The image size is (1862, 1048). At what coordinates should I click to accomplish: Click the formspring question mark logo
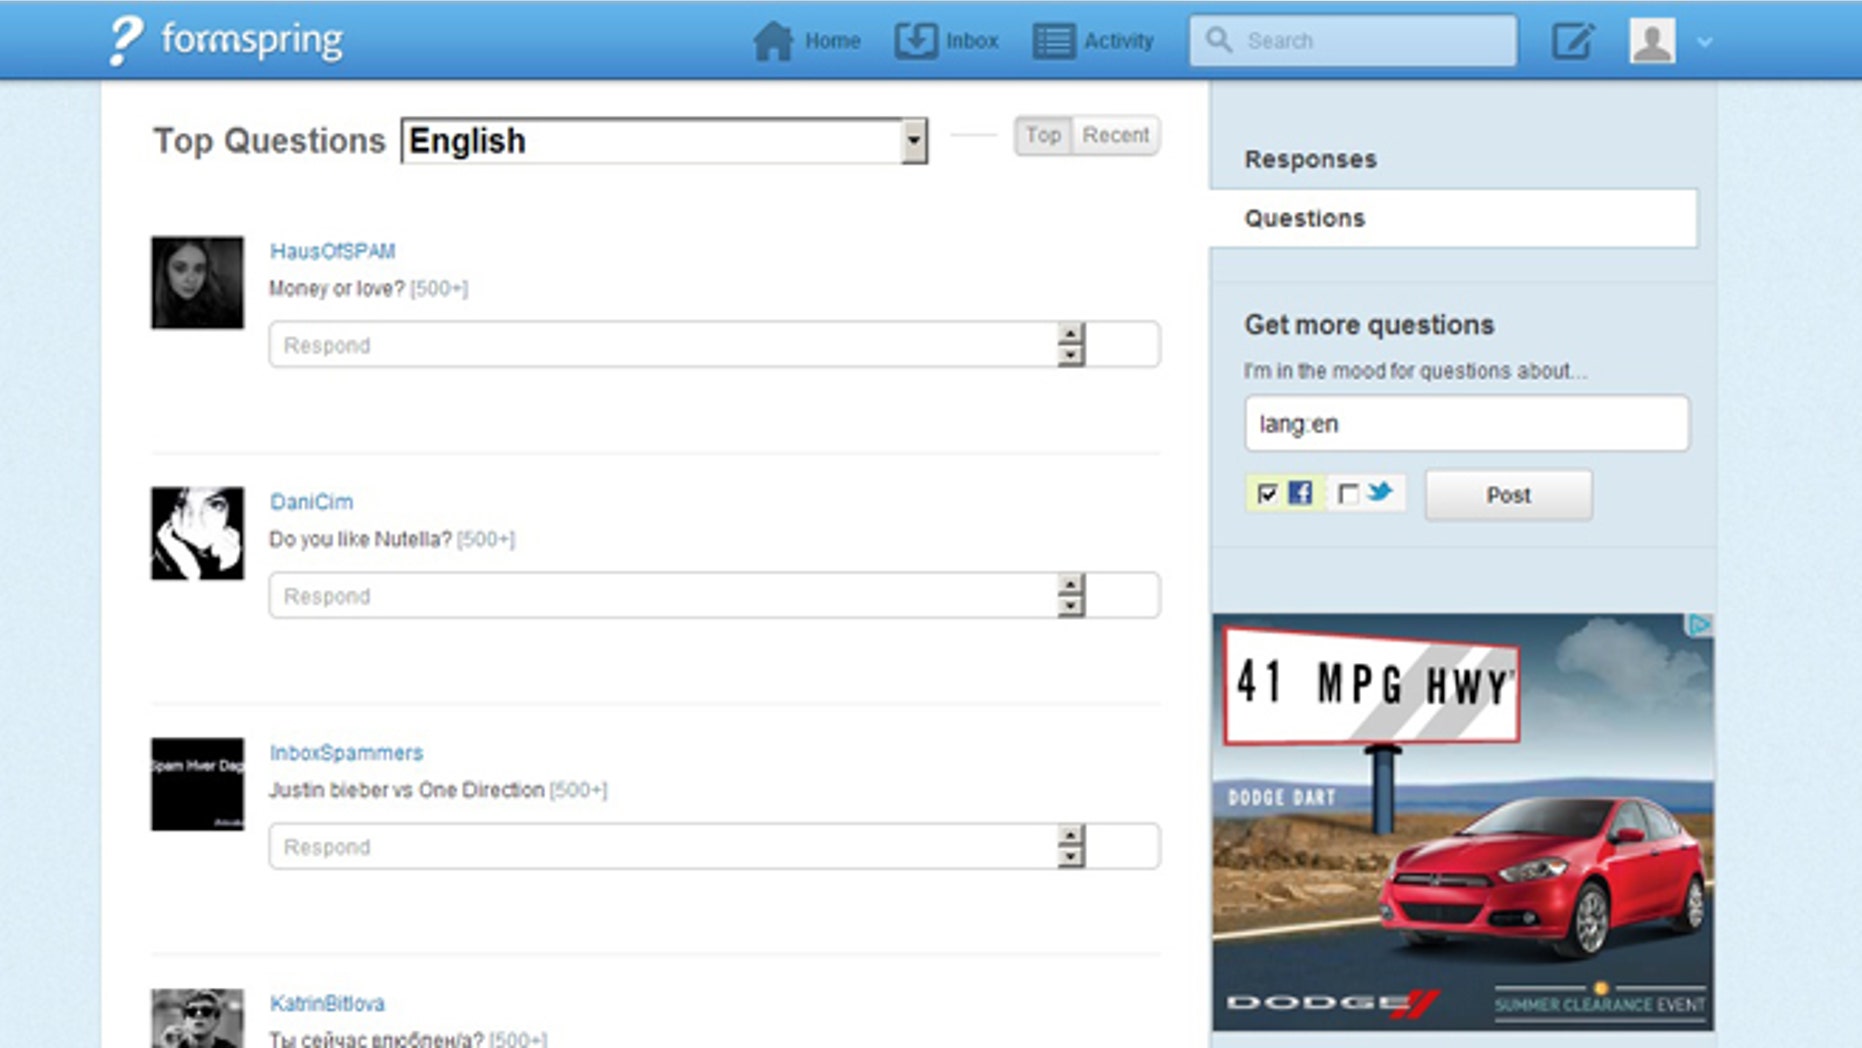coord(125,41)
